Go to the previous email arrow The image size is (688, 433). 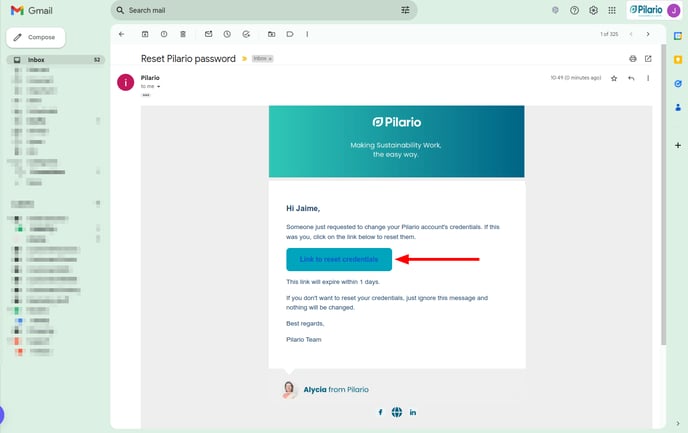point(631,34)
